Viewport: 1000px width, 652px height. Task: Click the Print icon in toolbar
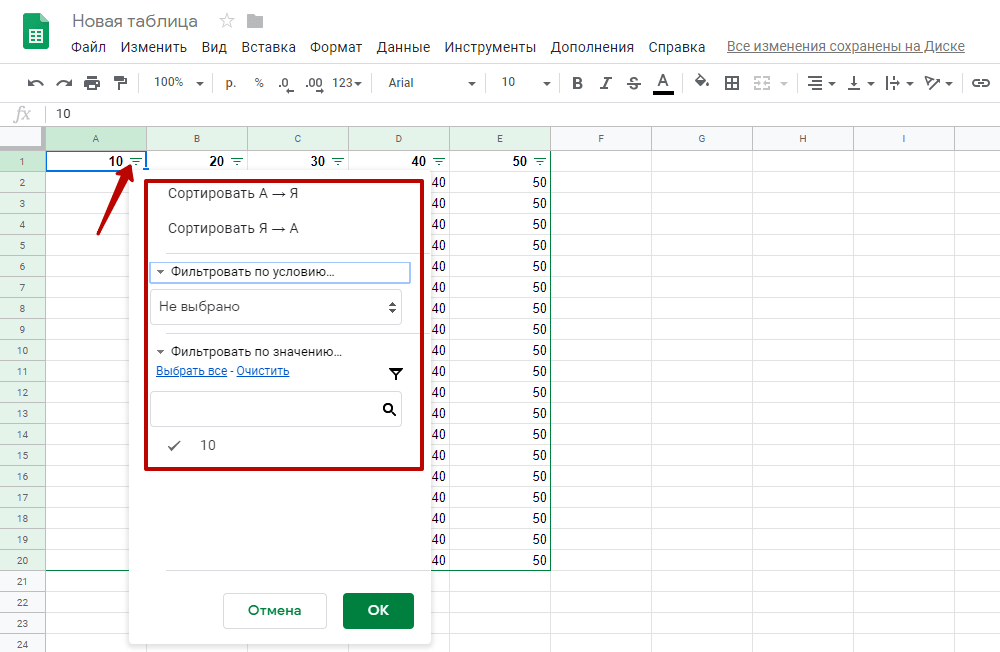pos(92,83)
